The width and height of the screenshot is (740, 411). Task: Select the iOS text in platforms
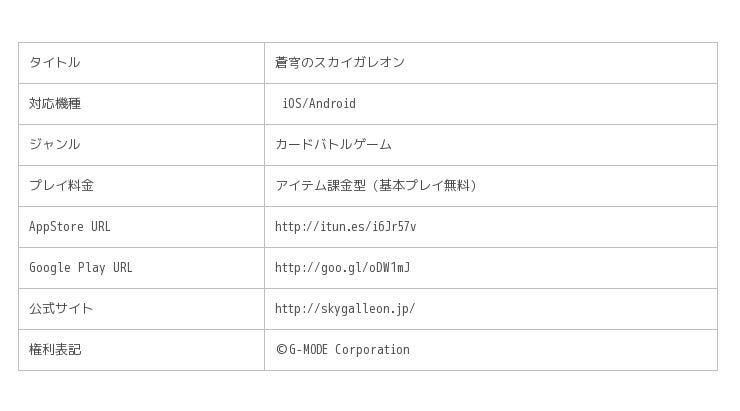pyautogui.click(x=292, y=104)
